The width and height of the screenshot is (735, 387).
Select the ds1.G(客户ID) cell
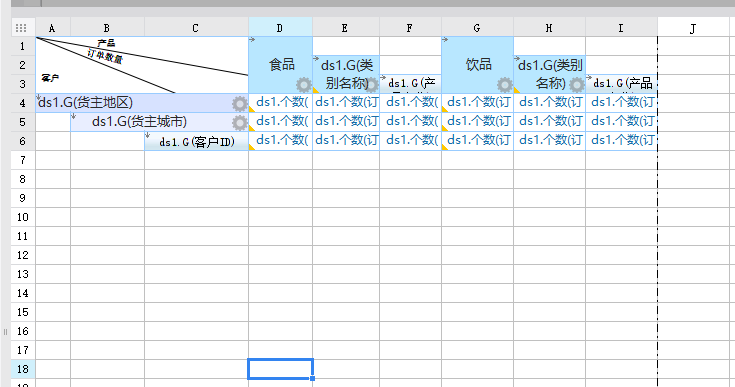coord(196,141)
